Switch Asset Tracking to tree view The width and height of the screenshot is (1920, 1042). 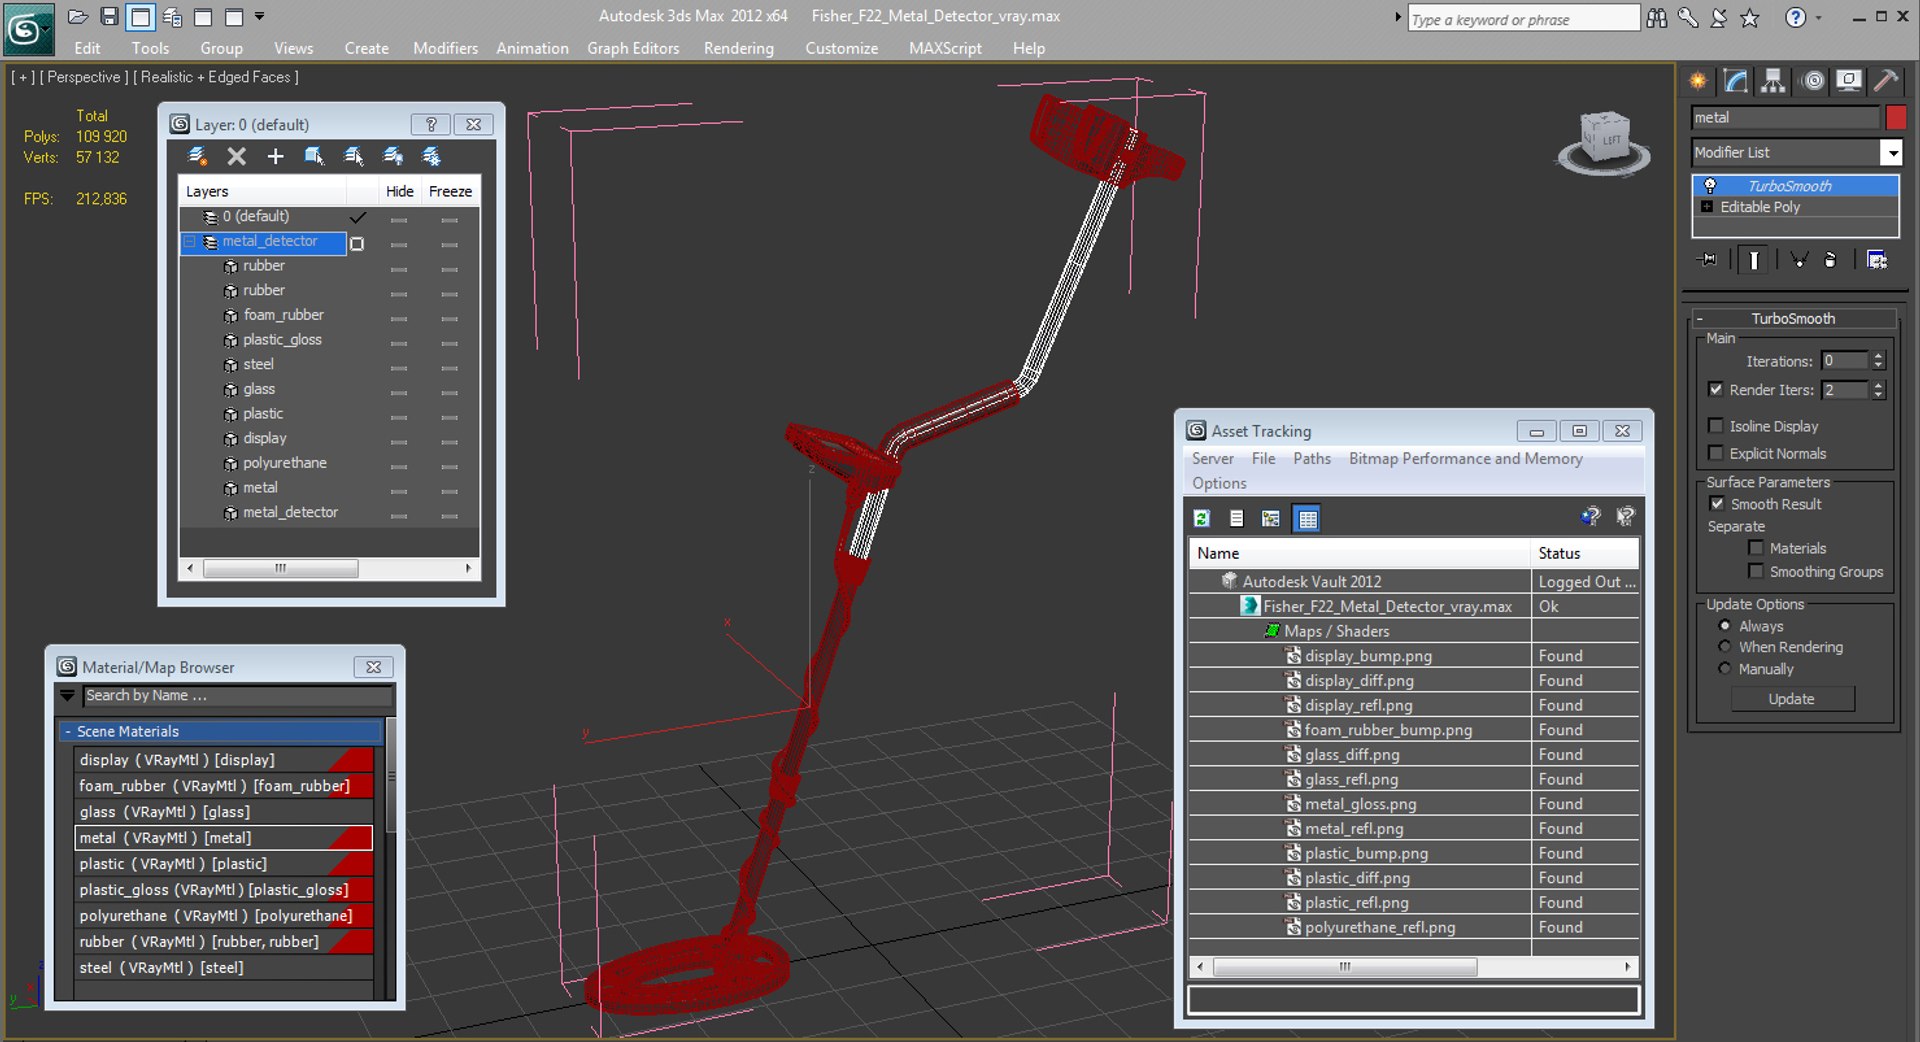(1271, 518)
